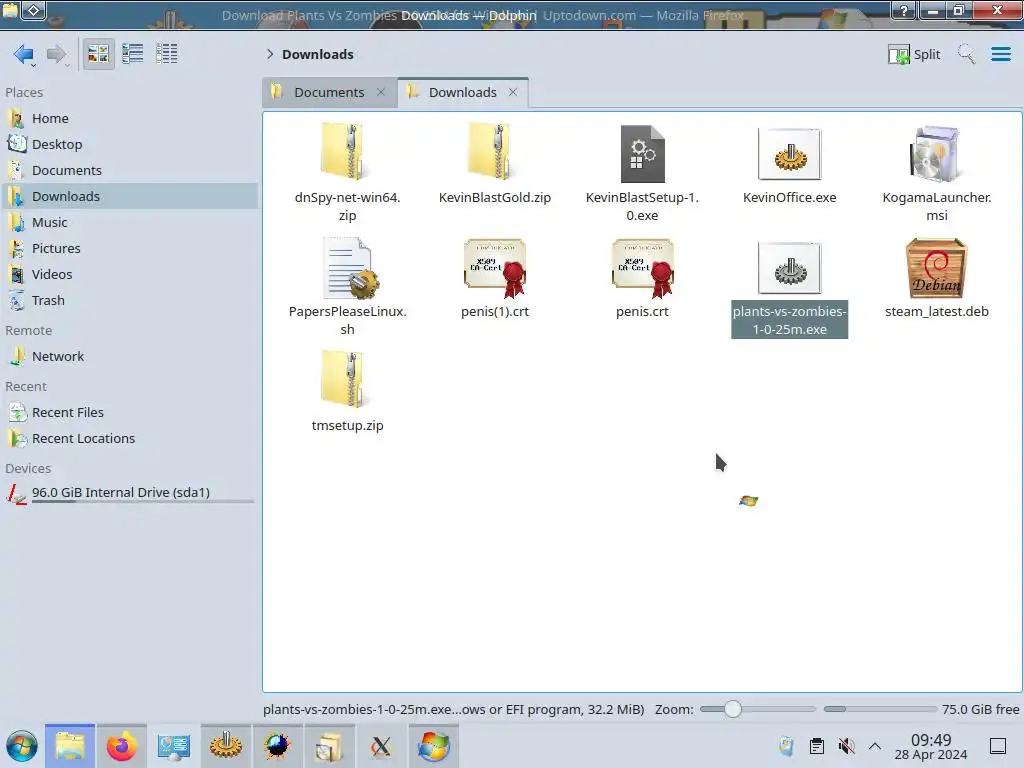This screenshot has width=1024, height=768.
Task: Select KevinBlastGold.zip archive icon
Action: 494,152
